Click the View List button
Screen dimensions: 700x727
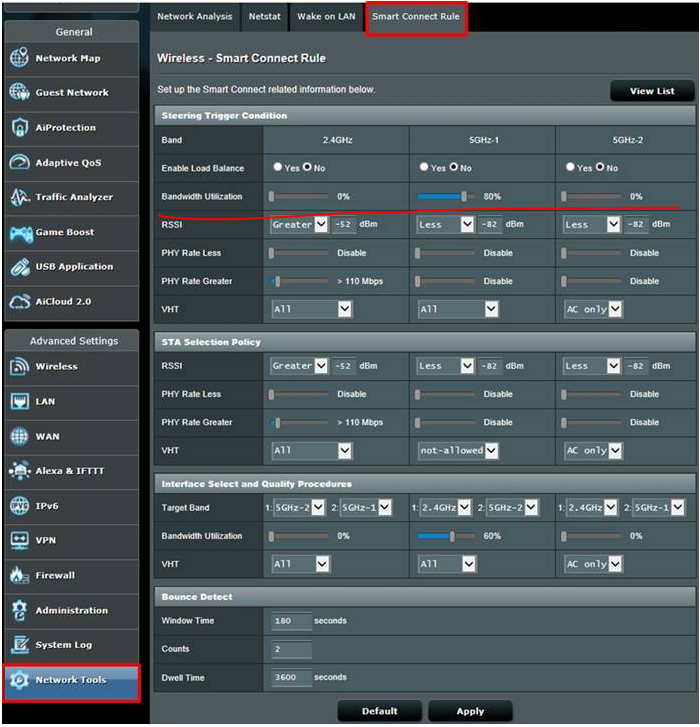[652, 91]
